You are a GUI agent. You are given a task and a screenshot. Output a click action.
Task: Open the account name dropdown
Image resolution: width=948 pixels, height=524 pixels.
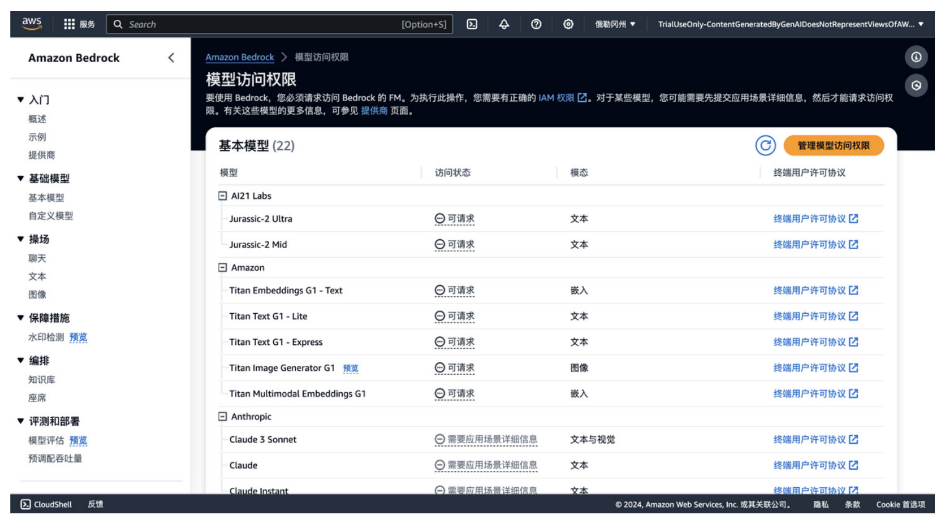(x=791, y=24)
